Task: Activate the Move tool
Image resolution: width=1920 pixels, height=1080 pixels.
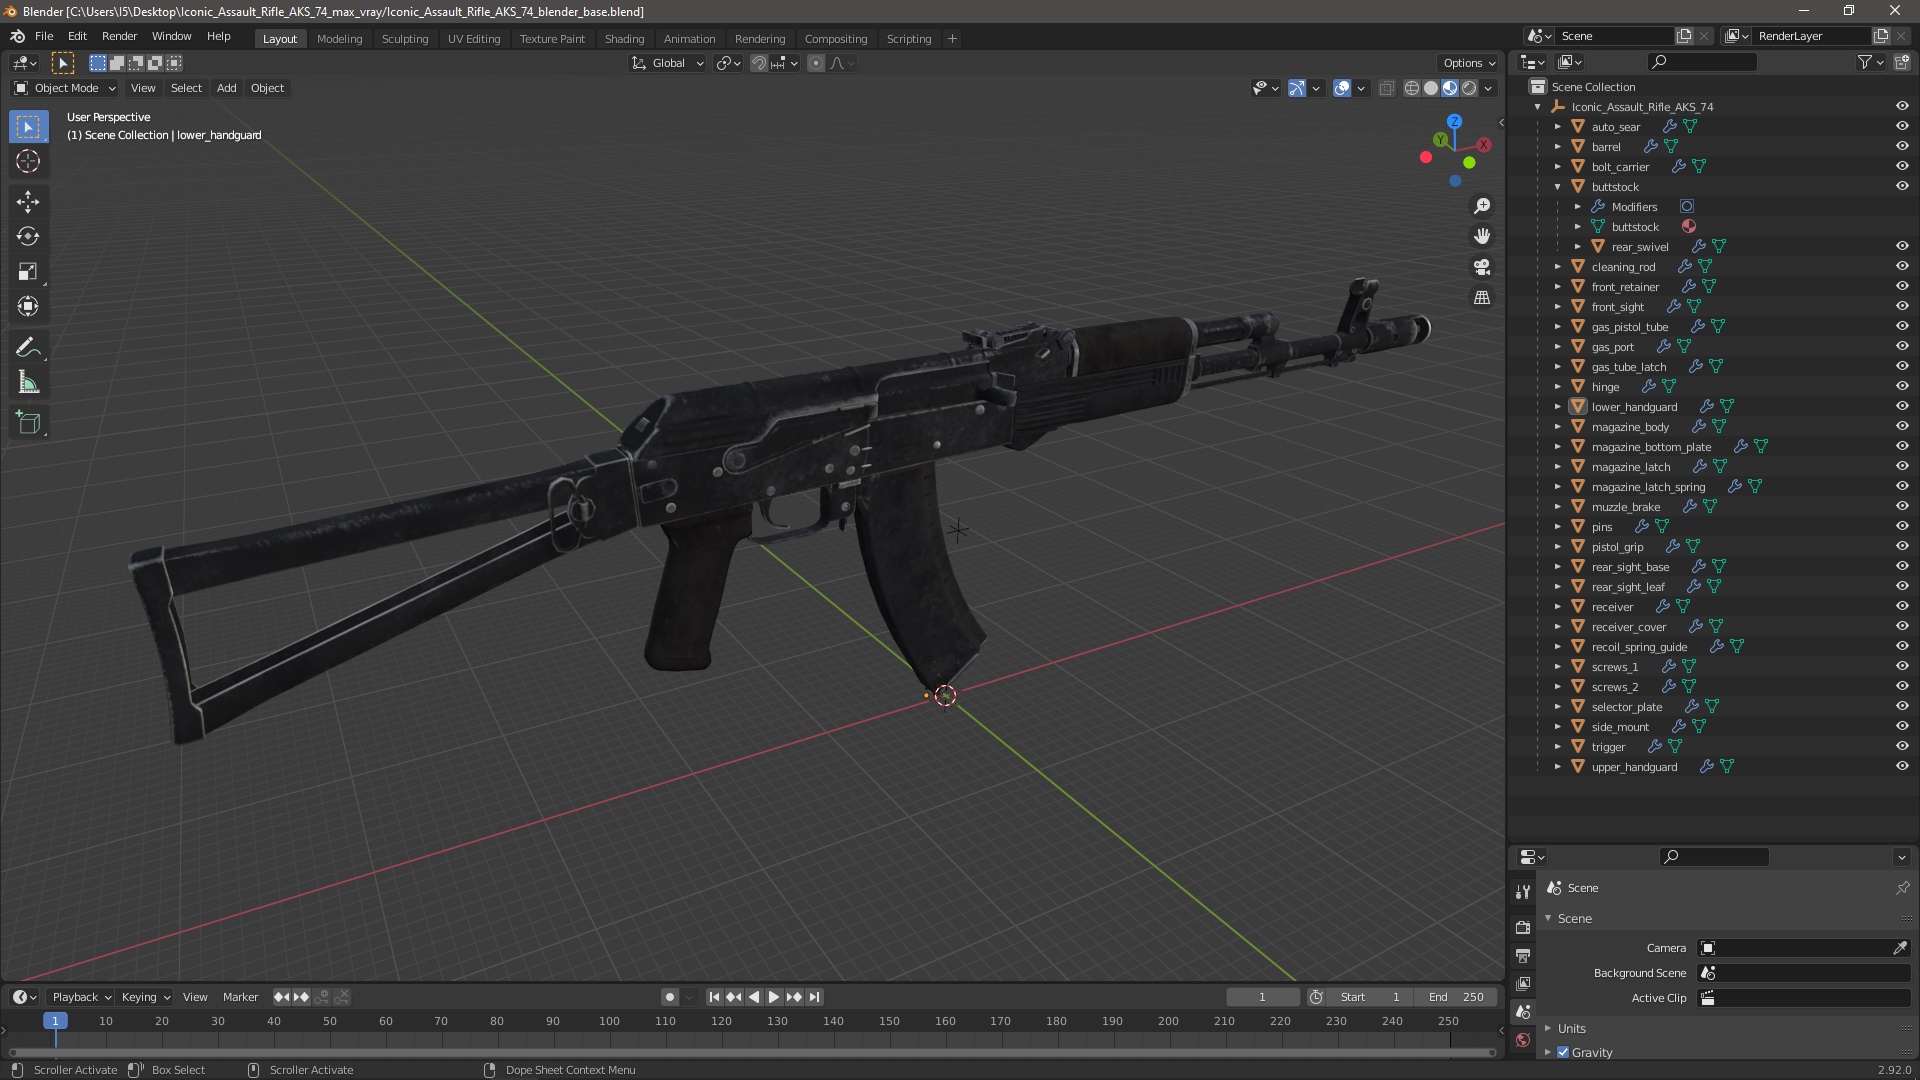Action: pyautogui.click(x=28, y=202)
